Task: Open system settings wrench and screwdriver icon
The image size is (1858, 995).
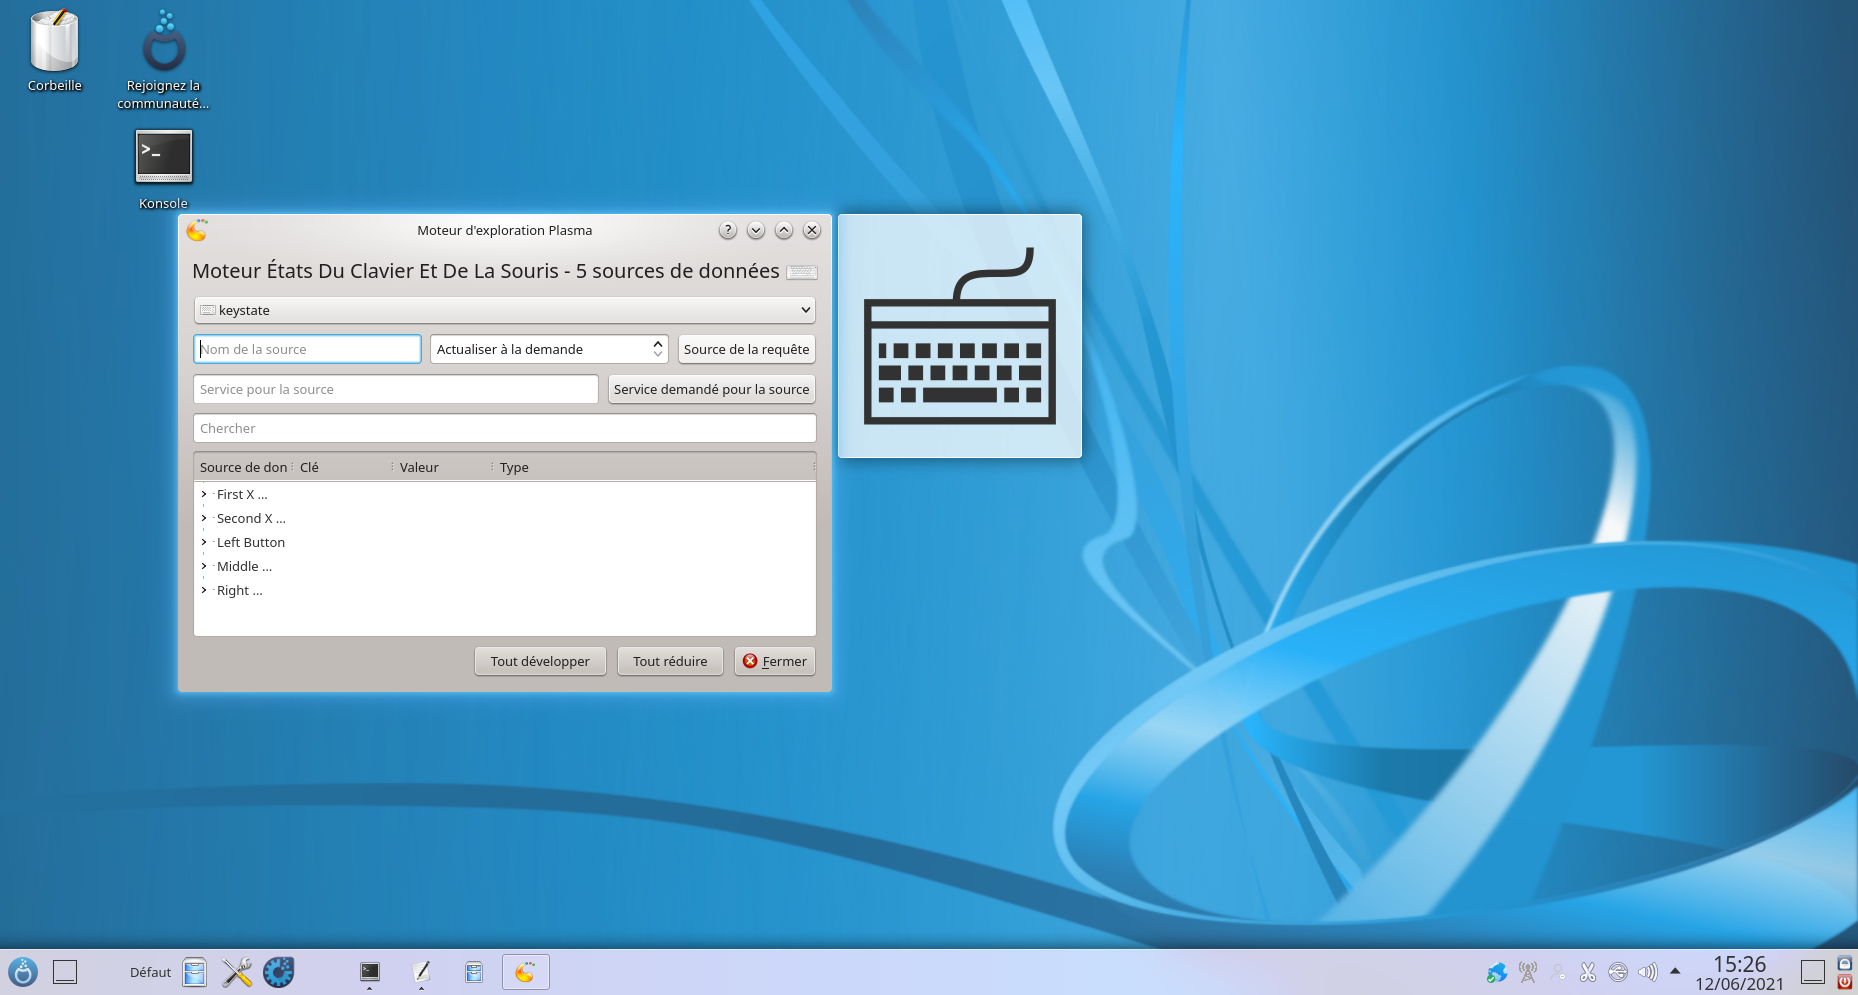Action: (237, 972)
